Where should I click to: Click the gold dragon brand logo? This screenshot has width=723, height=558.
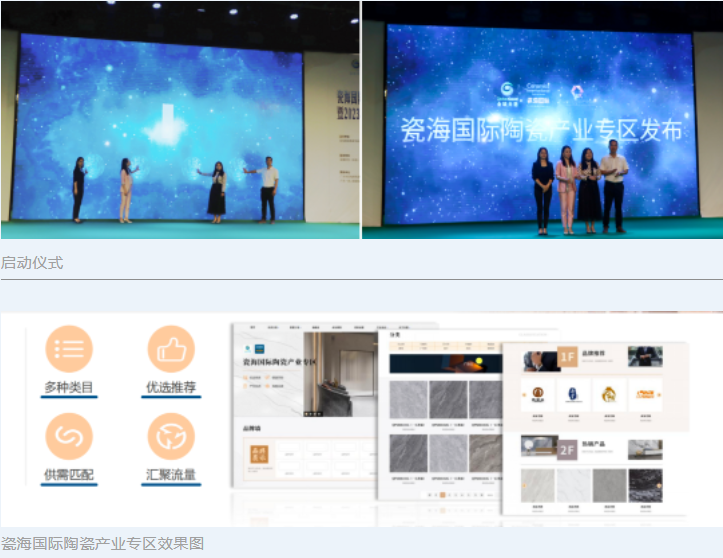pyautogui.click(x=609, y=395)
